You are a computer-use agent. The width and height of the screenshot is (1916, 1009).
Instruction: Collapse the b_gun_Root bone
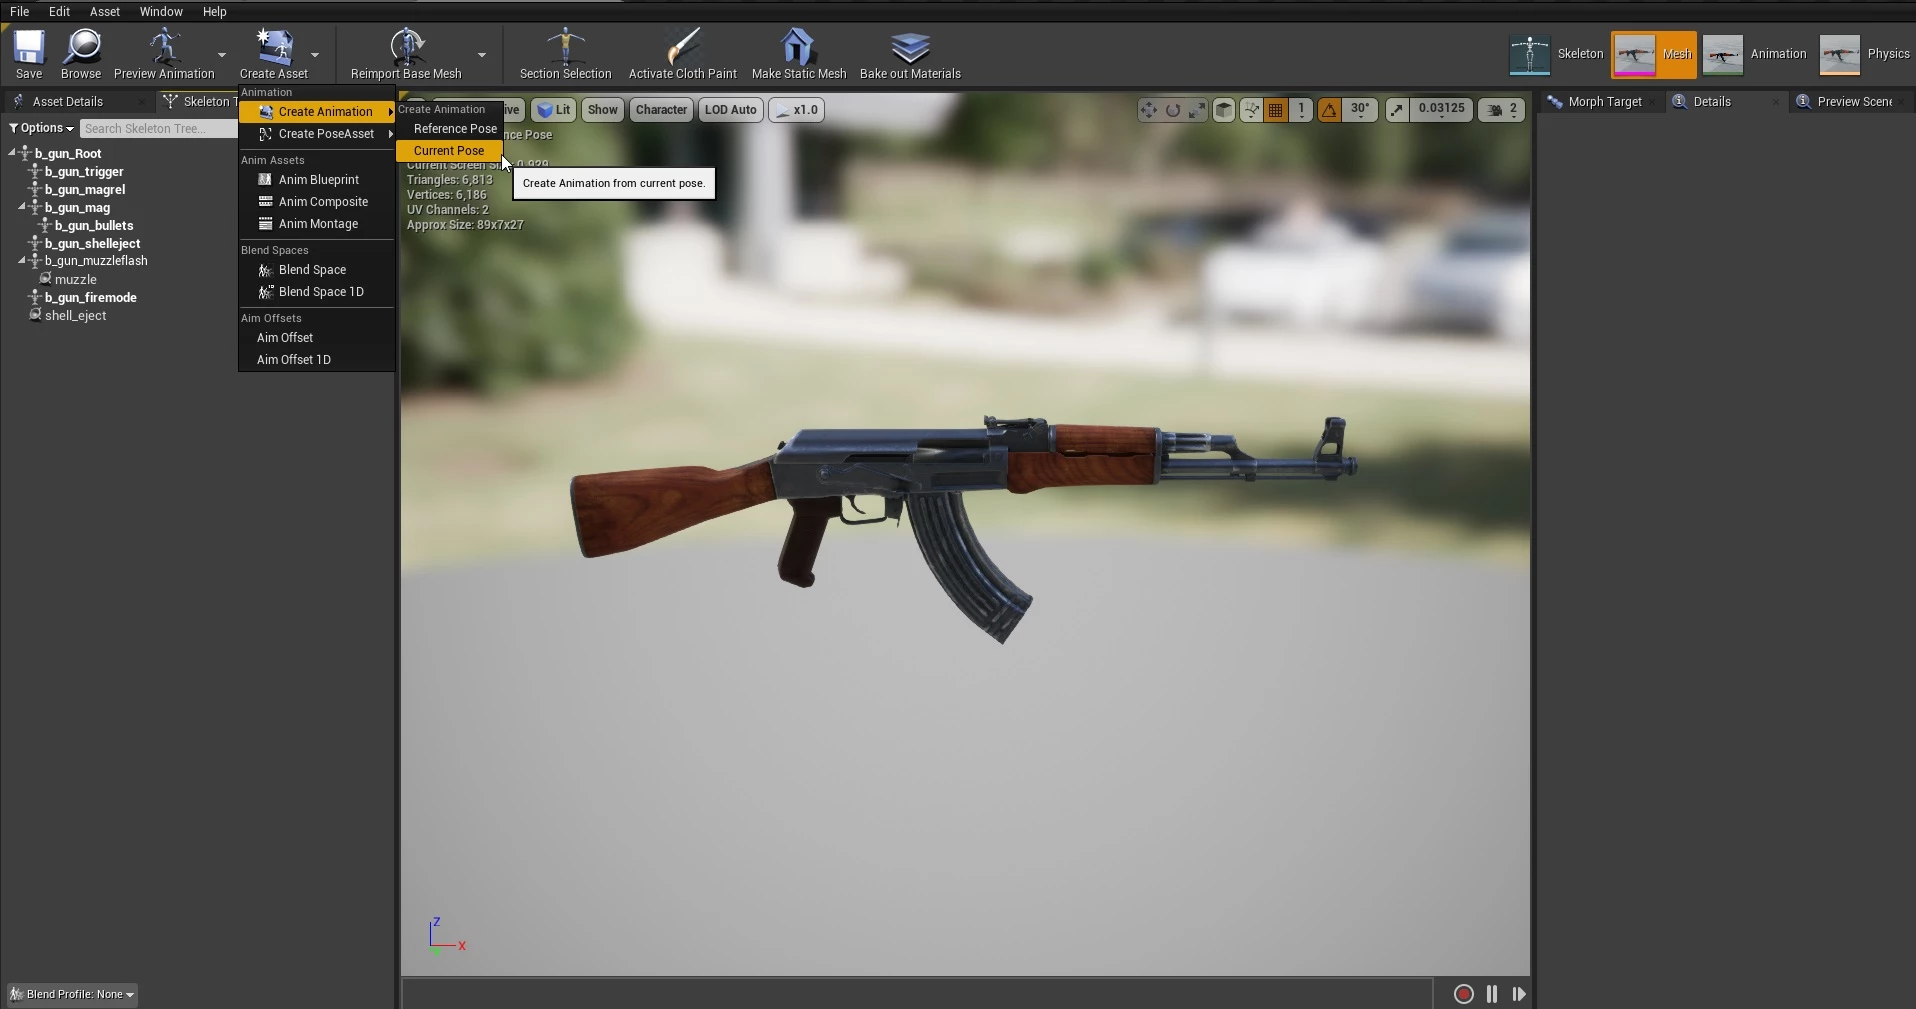[x=12, y=153]
